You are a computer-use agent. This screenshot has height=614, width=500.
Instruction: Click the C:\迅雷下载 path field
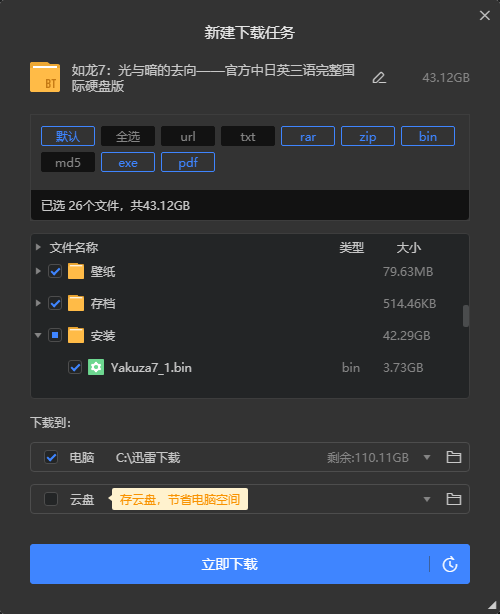(x=148, y=457)
